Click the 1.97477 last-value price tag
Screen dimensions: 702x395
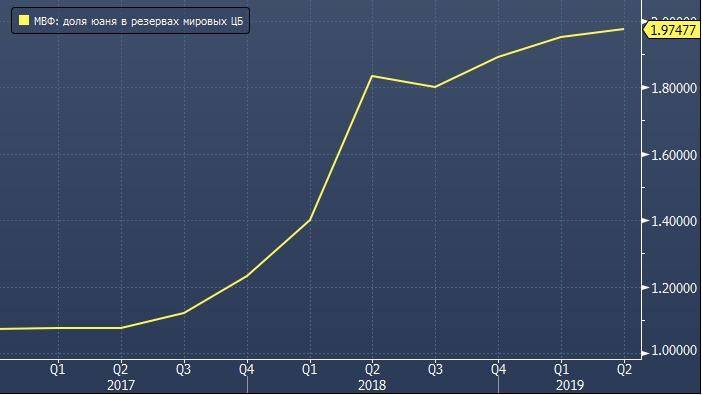click(x=671, y=30)
